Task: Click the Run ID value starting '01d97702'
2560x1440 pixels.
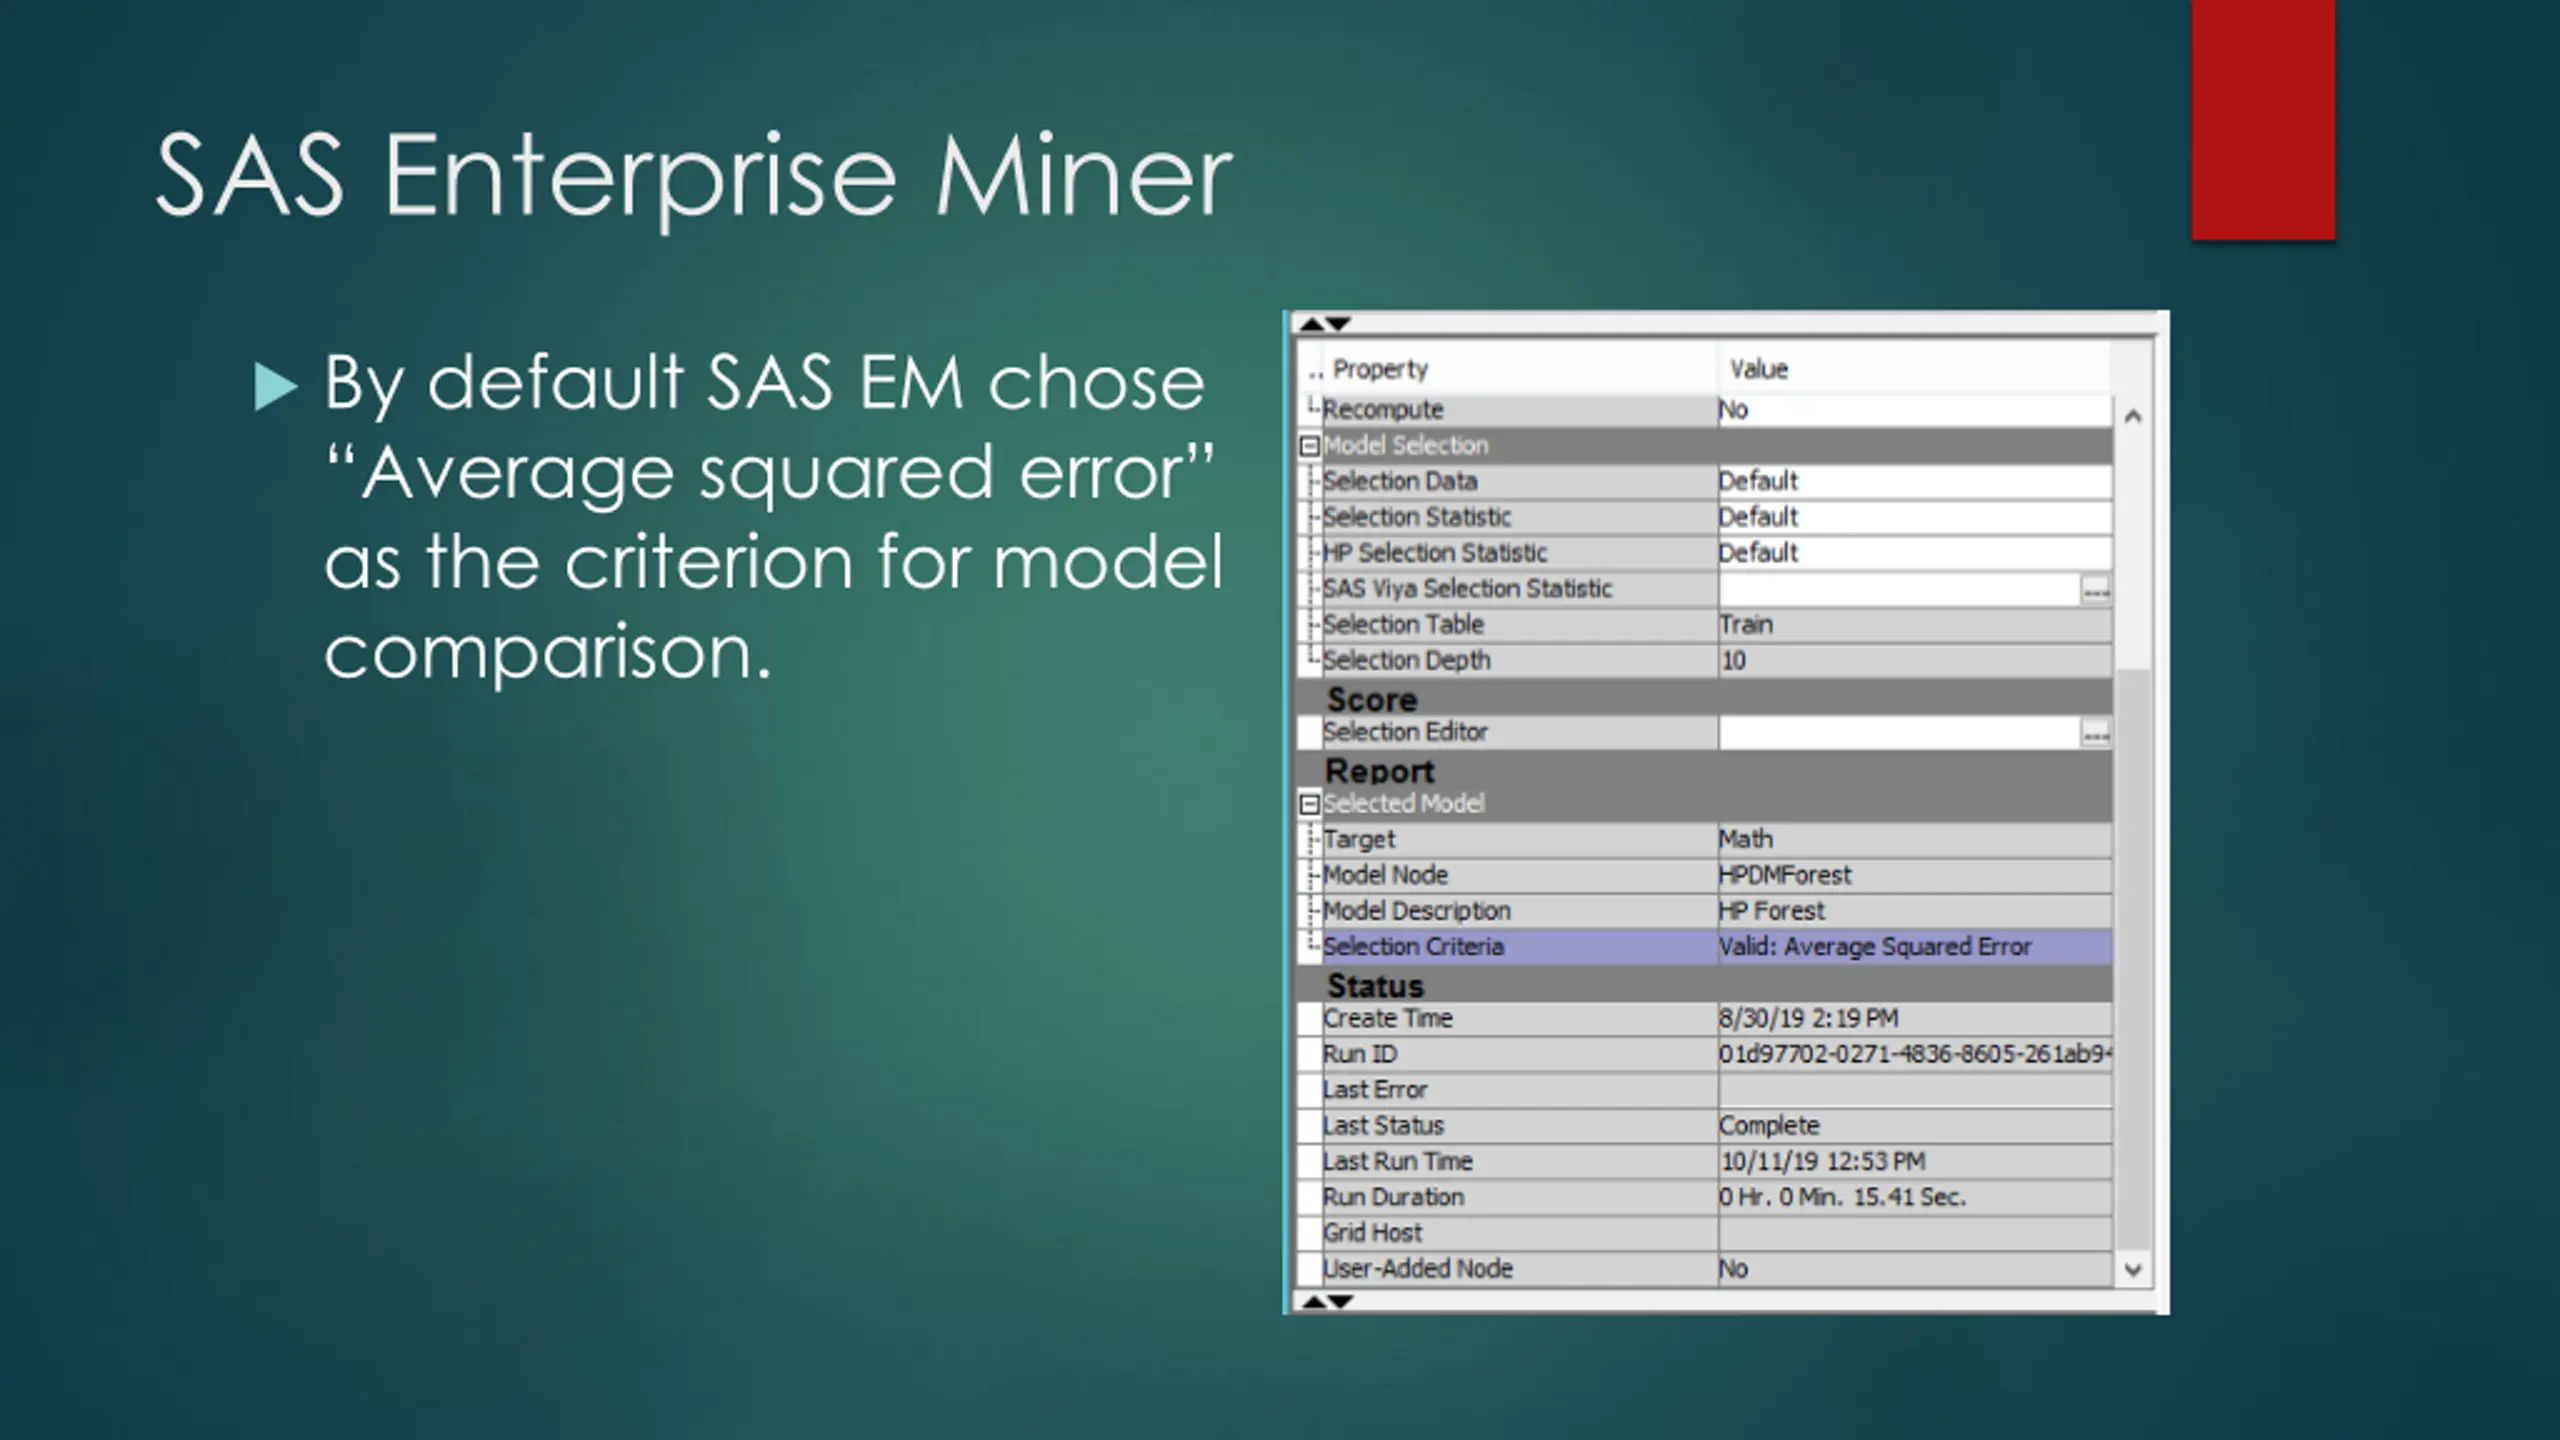Action: 1915,1055
